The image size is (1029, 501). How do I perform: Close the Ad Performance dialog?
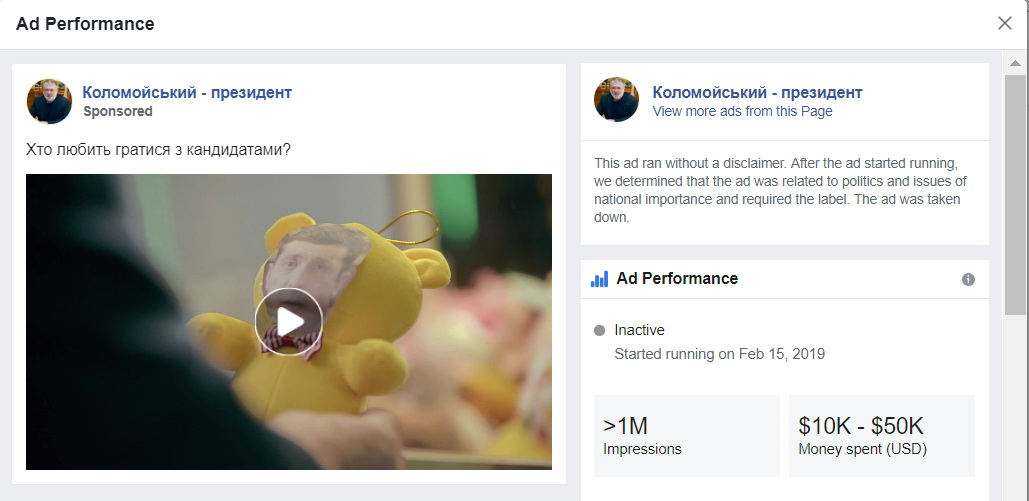point(1005,23)
